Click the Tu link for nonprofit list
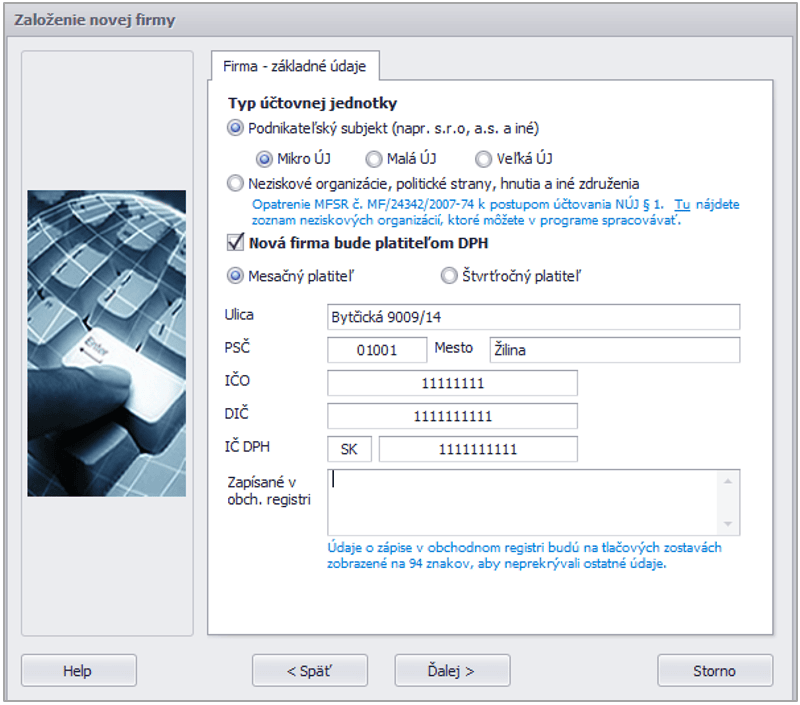This screenshot has height=705, width=800. (x=682, y=203)
